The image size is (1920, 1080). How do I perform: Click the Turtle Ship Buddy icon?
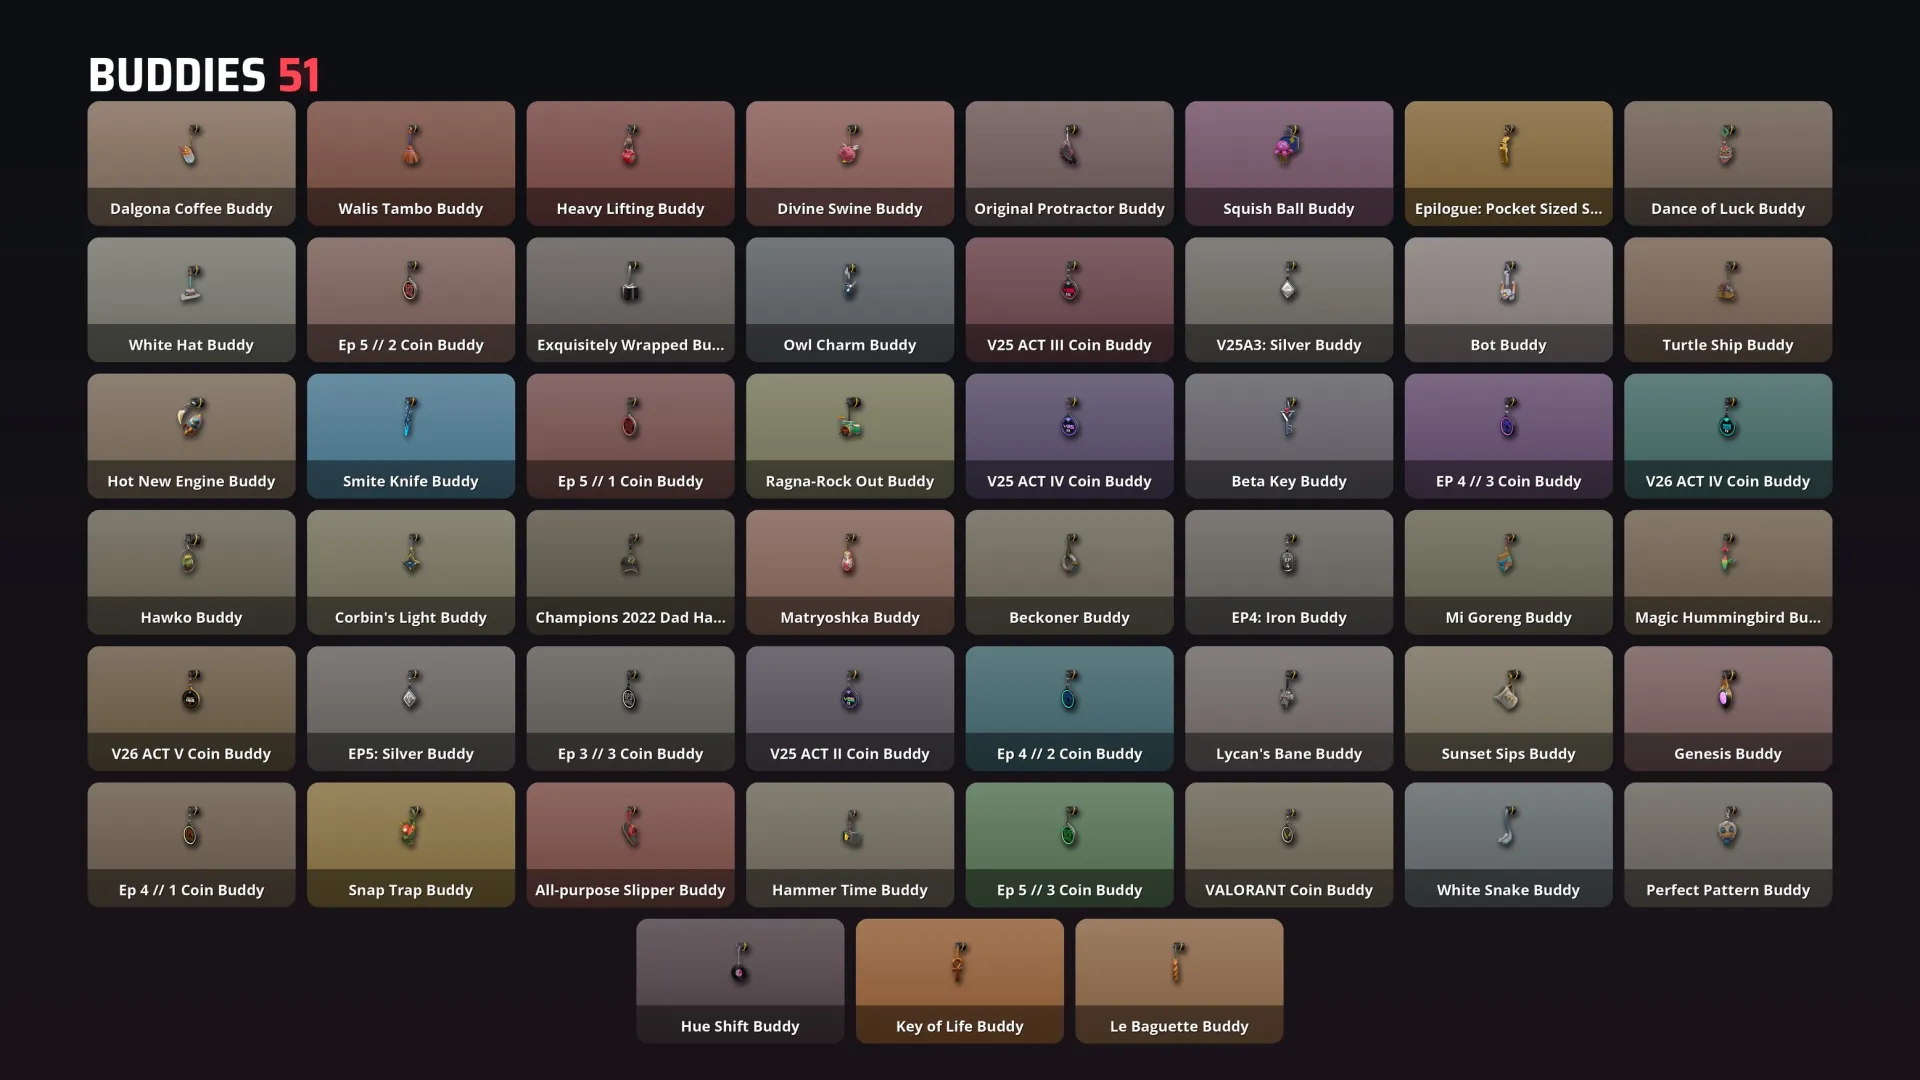[x=1728, y=282]
